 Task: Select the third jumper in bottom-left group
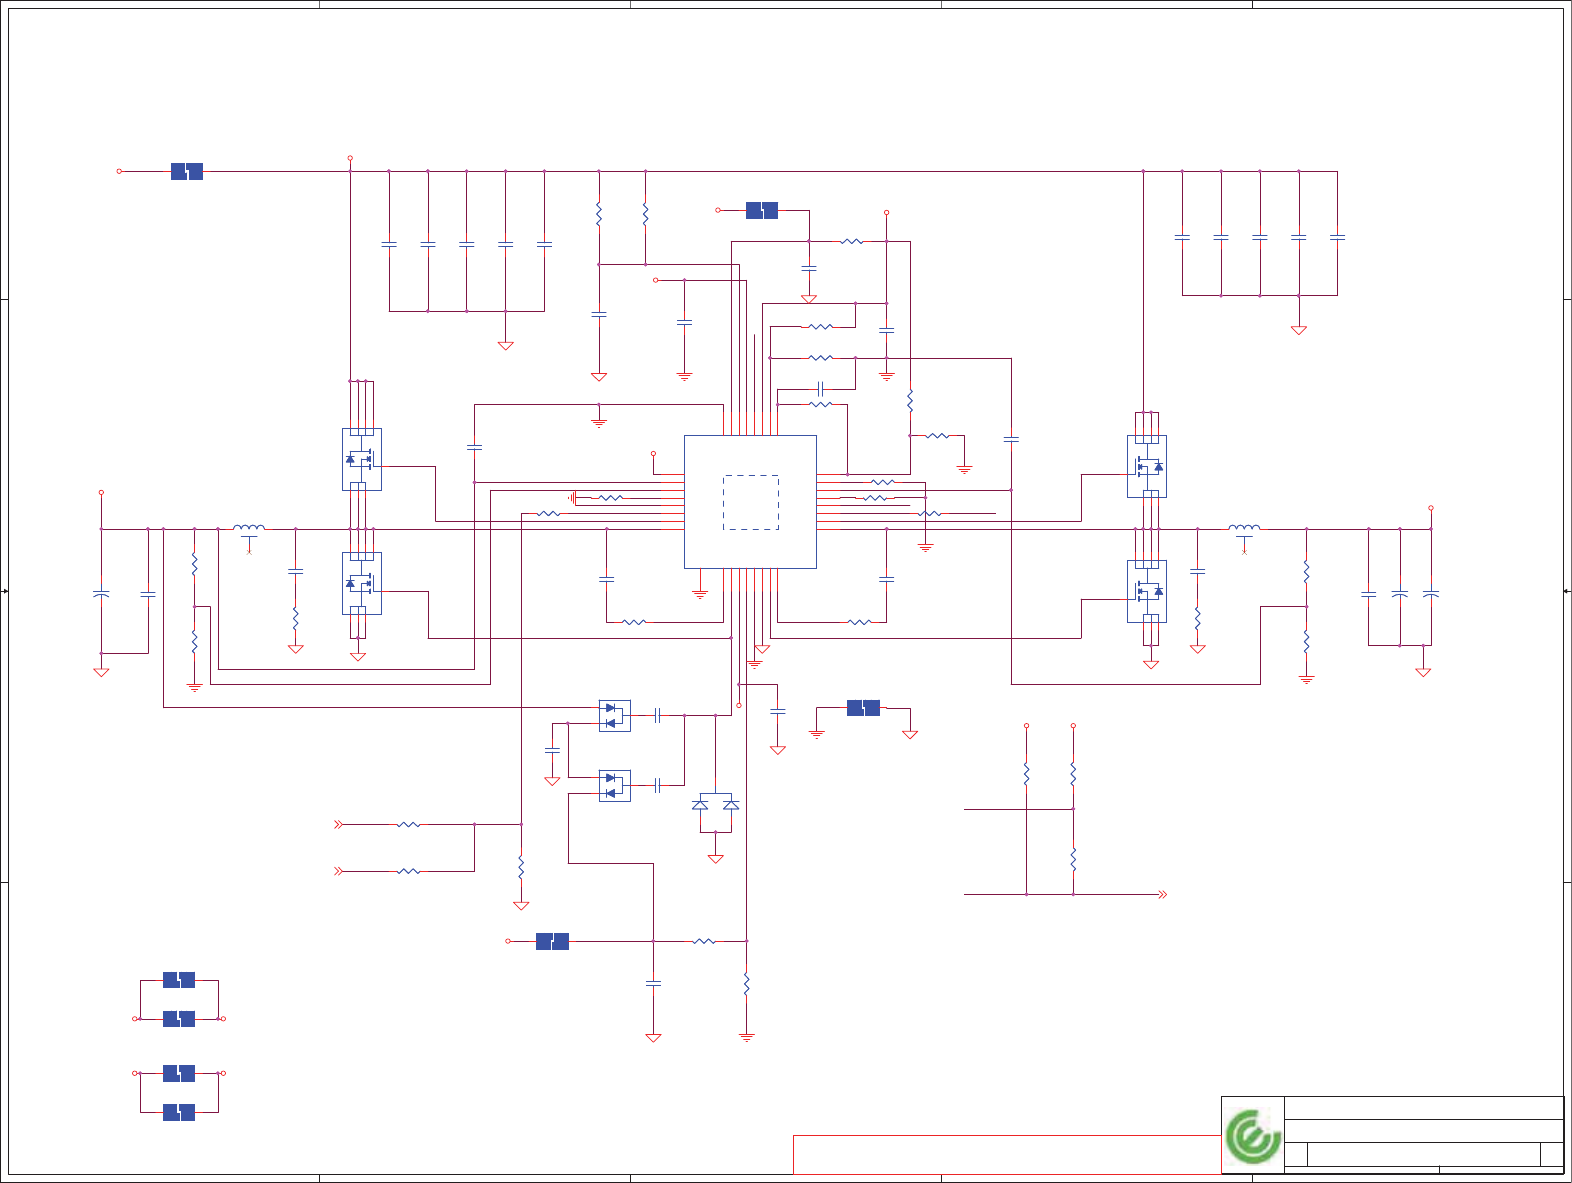point(179,1073)
